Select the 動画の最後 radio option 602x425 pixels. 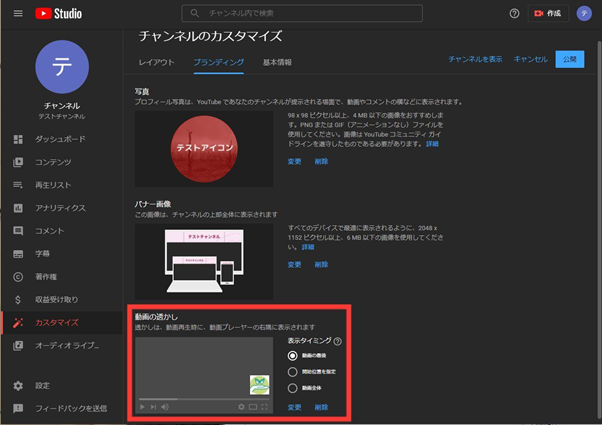[293, 355]
